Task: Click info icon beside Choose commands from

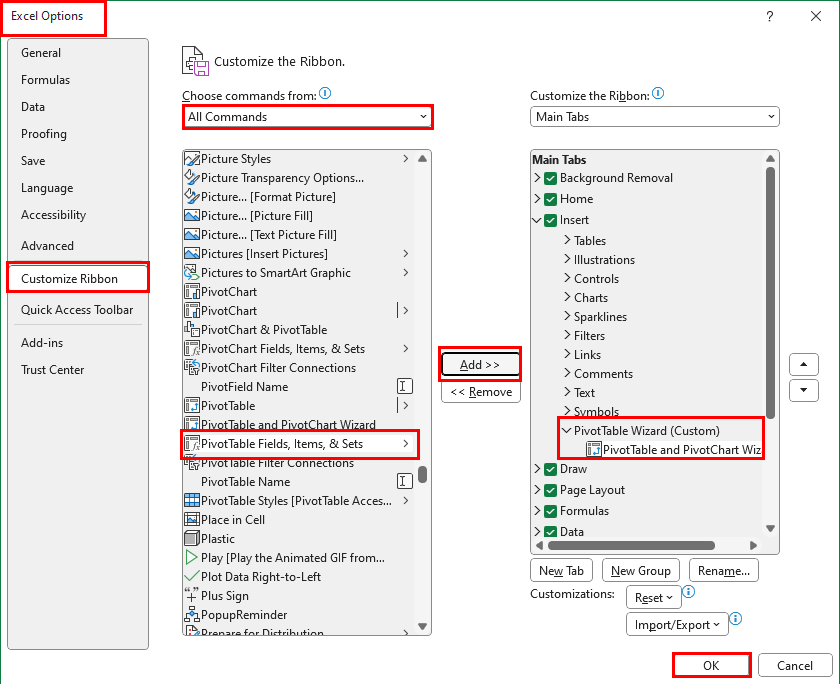Action: (325, 94)
